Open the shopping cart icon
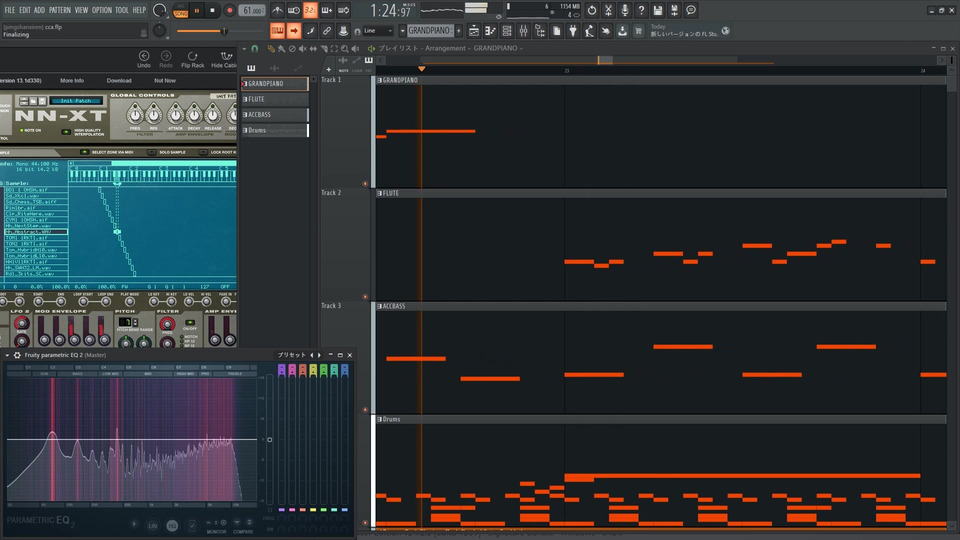The image size is (960, 540). point(639,31)
